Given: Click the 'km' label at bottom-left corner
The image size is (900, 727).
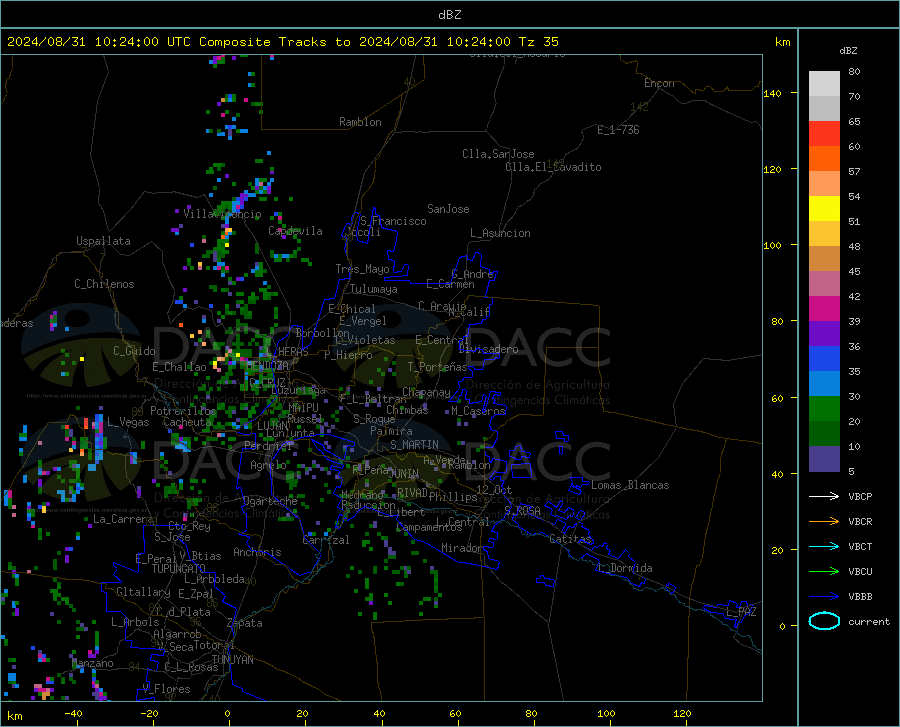Looking at the screenshot, I should pos(14,716).
